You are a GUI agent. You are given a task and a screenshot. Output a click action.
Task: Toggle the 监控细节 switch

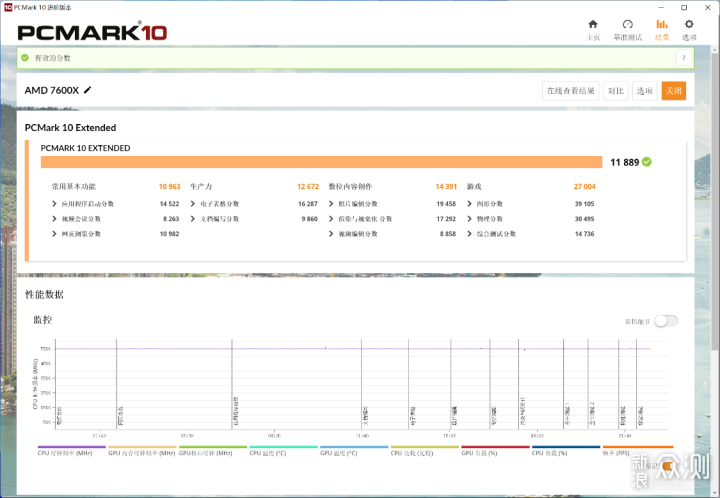point(666,321)
